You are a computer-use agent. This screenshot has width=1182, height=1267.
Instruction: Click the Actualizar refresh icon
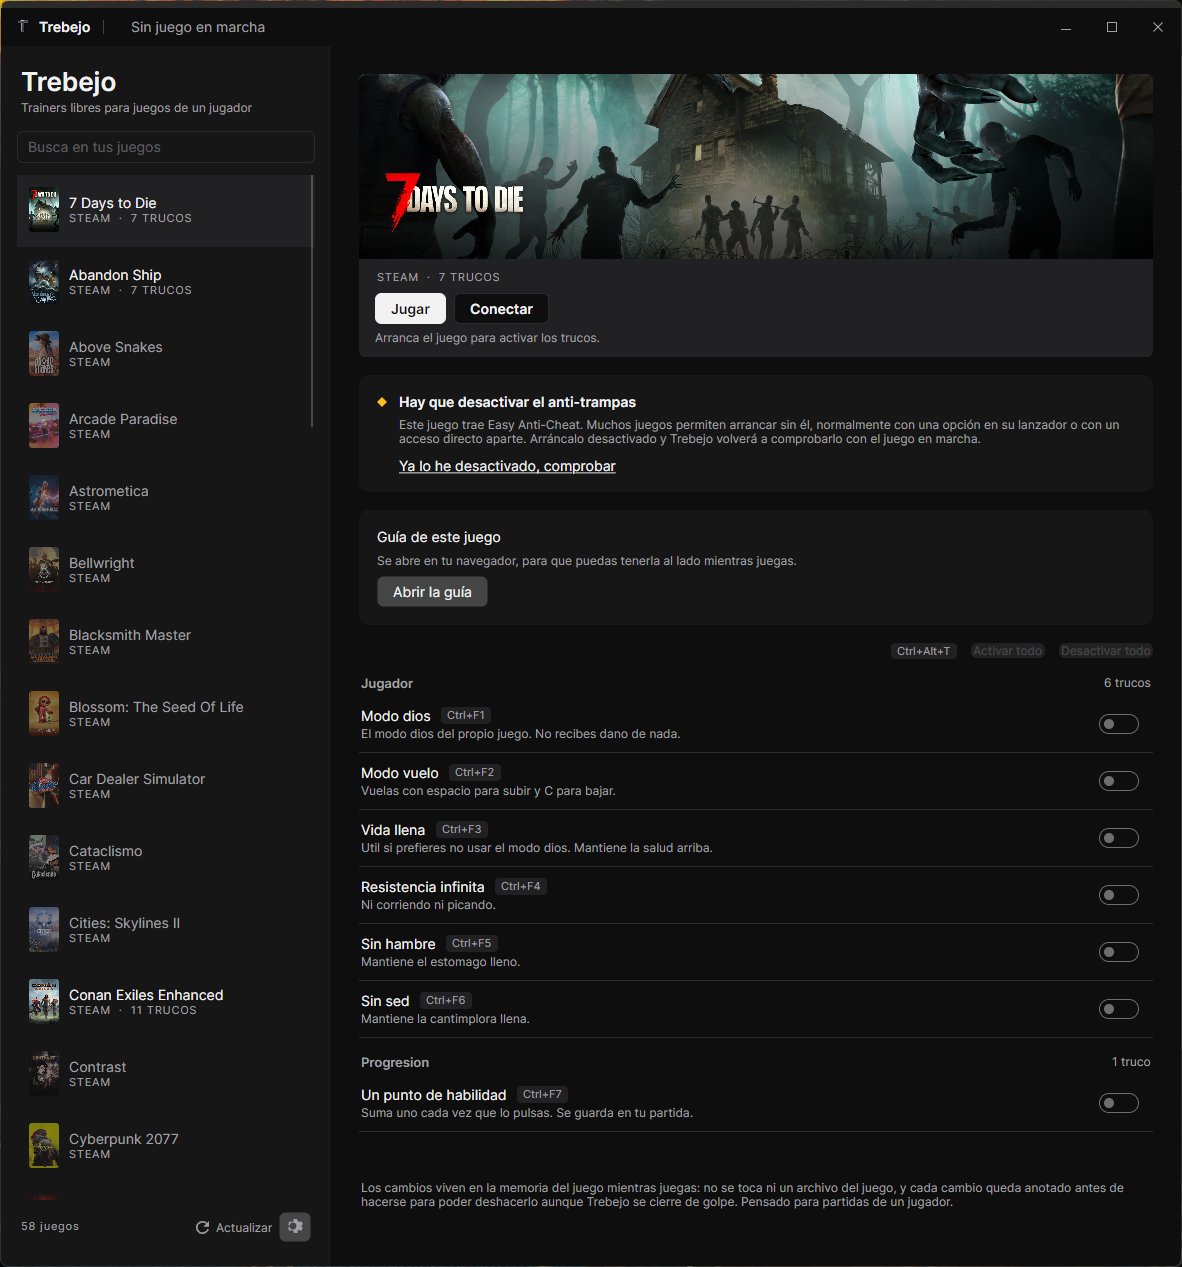coord(203,1227)
